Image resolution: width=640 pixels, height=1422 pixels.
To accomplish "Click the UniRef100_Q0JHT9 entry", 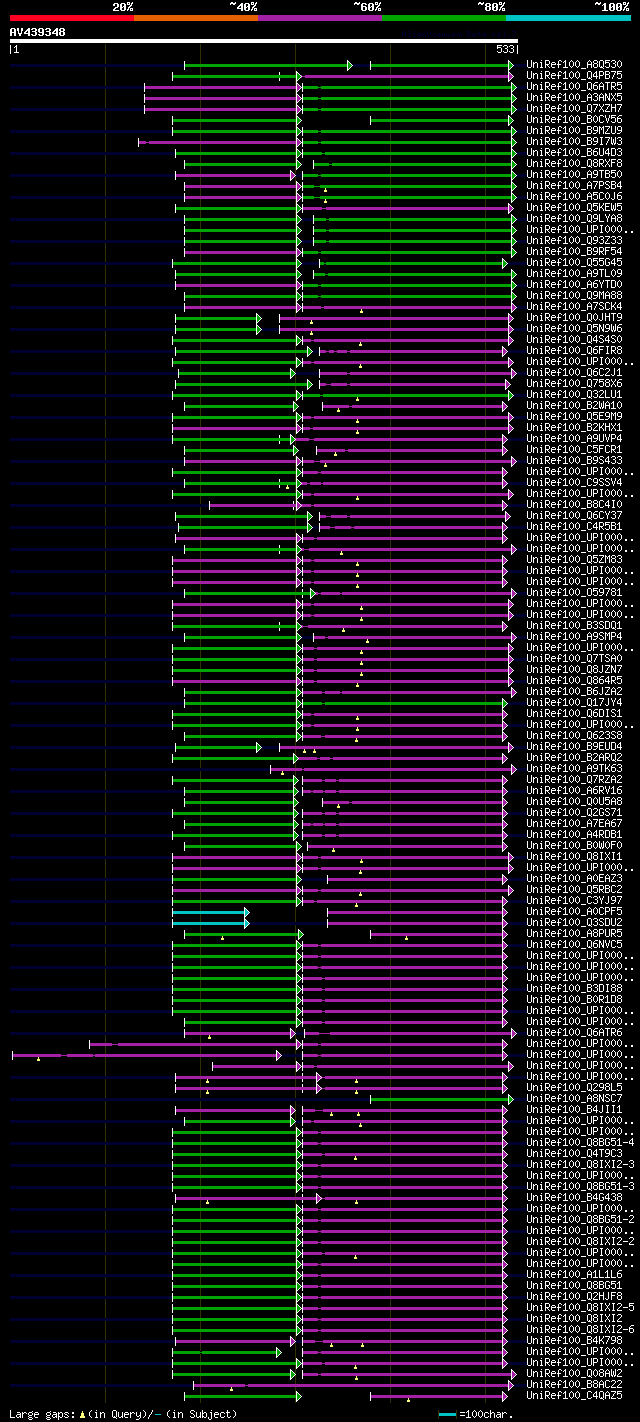I will coord(574,318).
